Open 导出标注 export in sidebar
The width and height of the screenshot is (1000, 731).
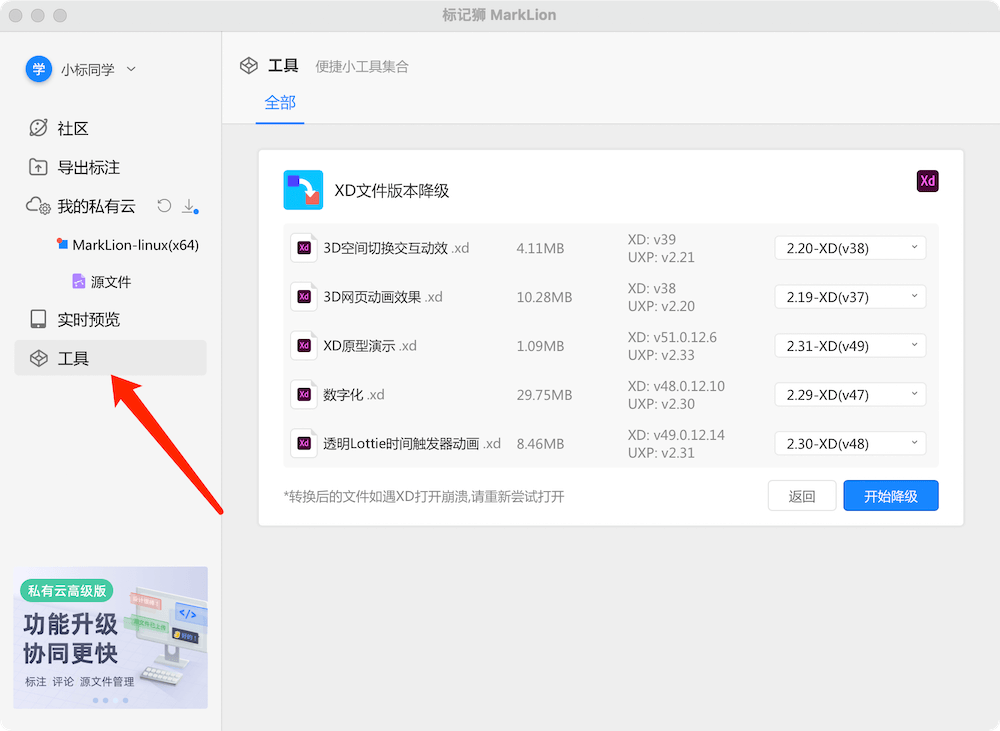[88, 167]
